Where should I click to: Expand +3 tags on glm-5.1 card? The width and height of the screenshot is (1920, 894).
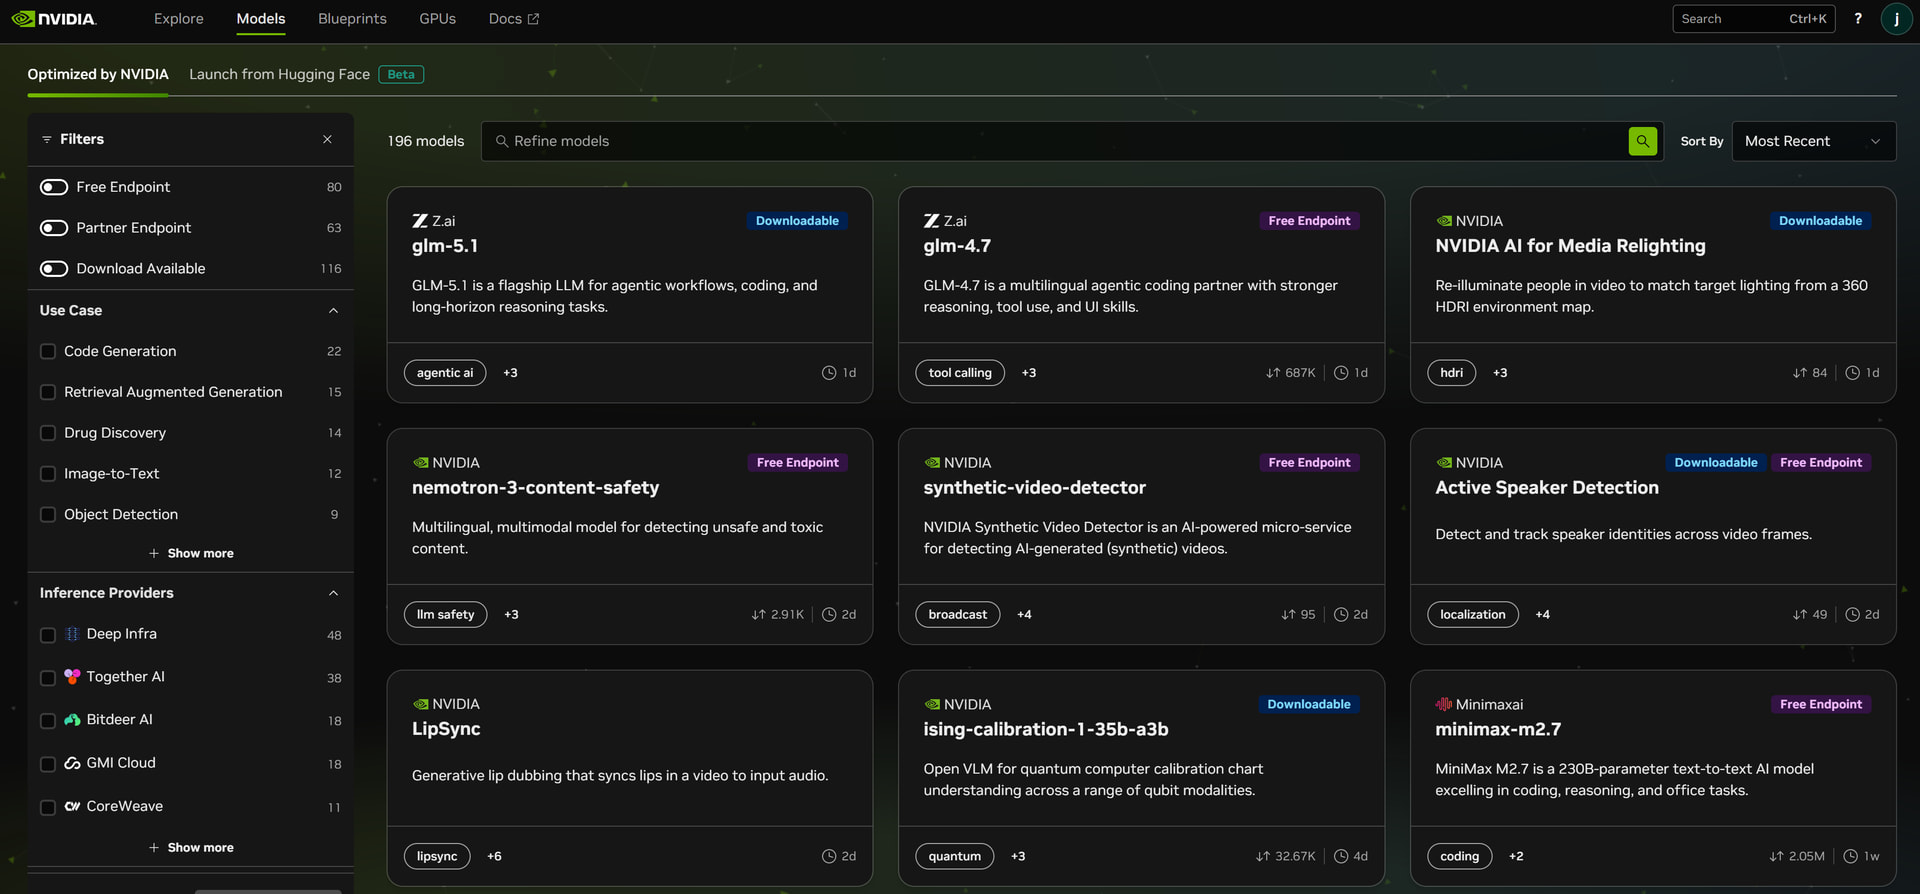point(510,373)
